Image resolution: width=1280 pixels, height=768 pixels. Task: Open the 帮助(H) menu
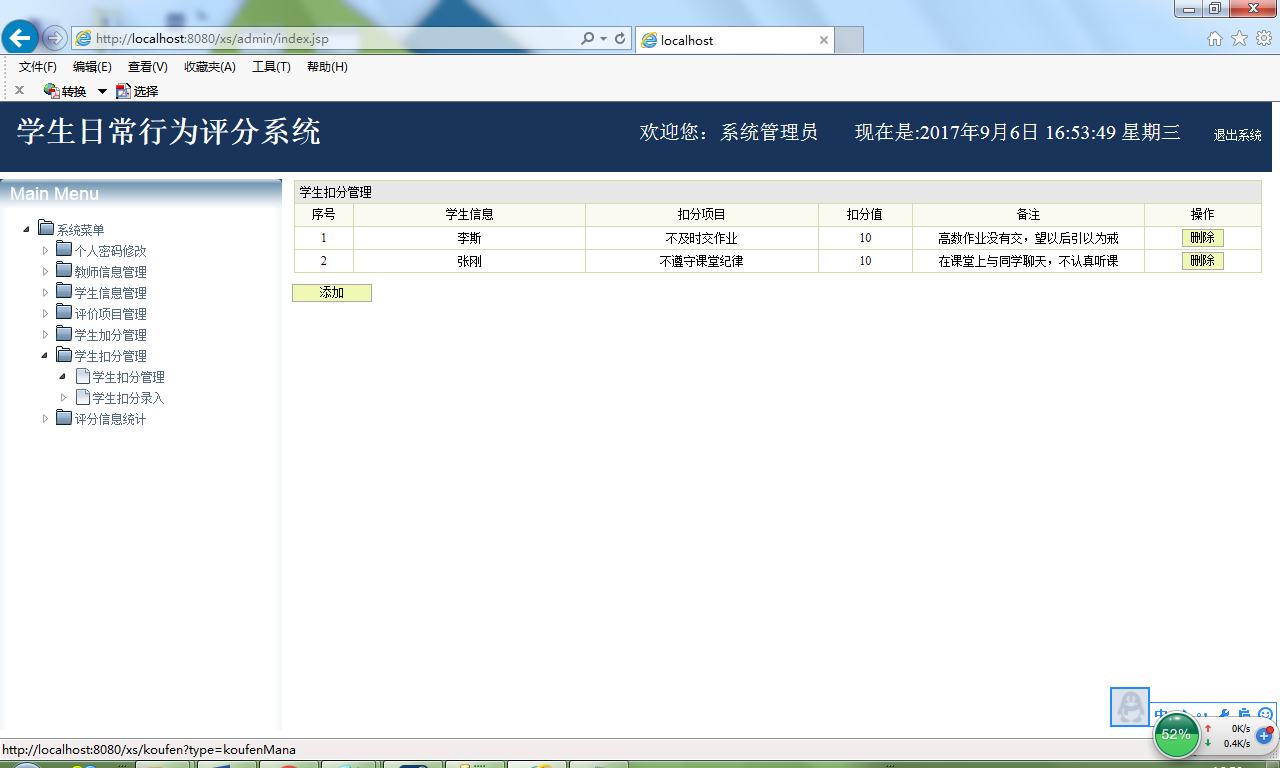click(327, 67)
